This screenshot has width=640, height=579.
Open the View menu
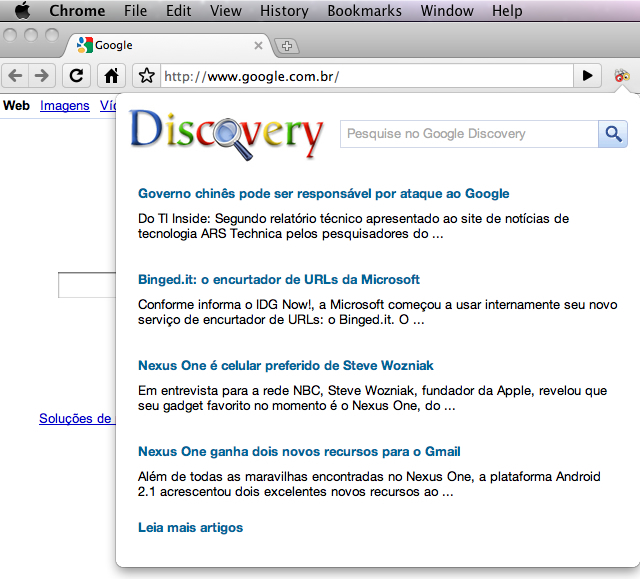coord(226,11)
